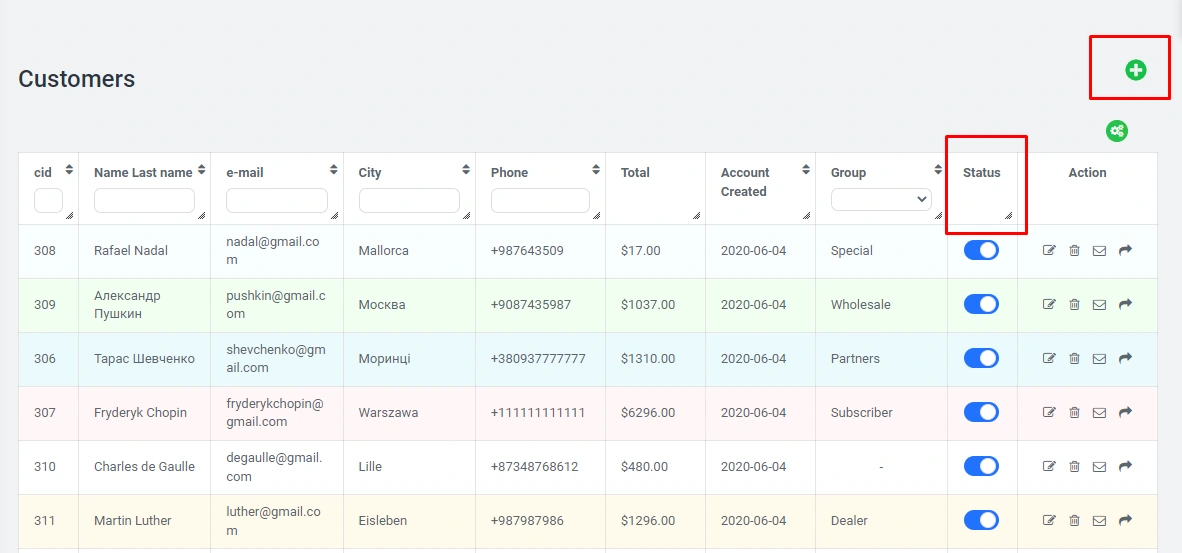1182x553 pixels.
Task: Focus the Phone filter text field
Action: (x=540, y=201)
